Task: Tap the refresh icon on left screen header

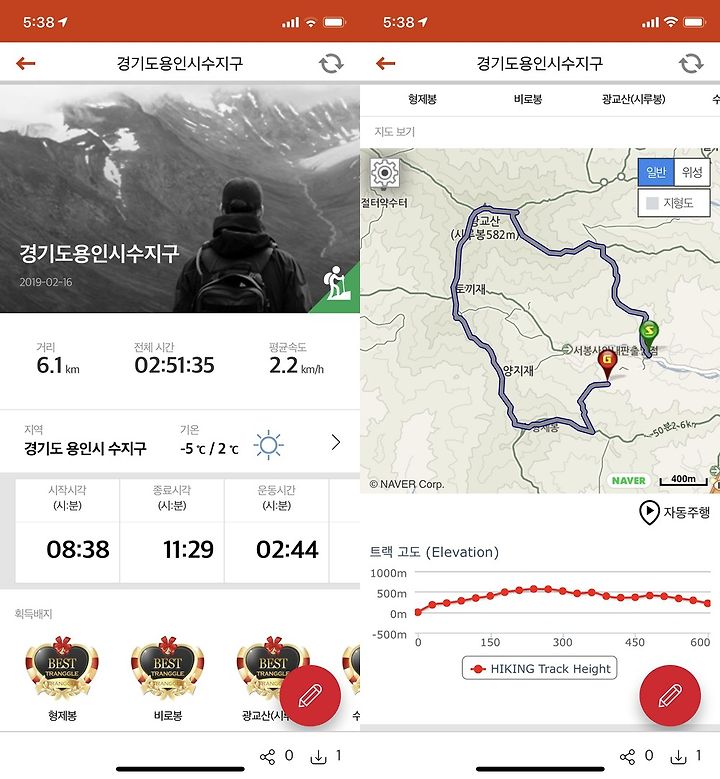Action: coord(331,64)
